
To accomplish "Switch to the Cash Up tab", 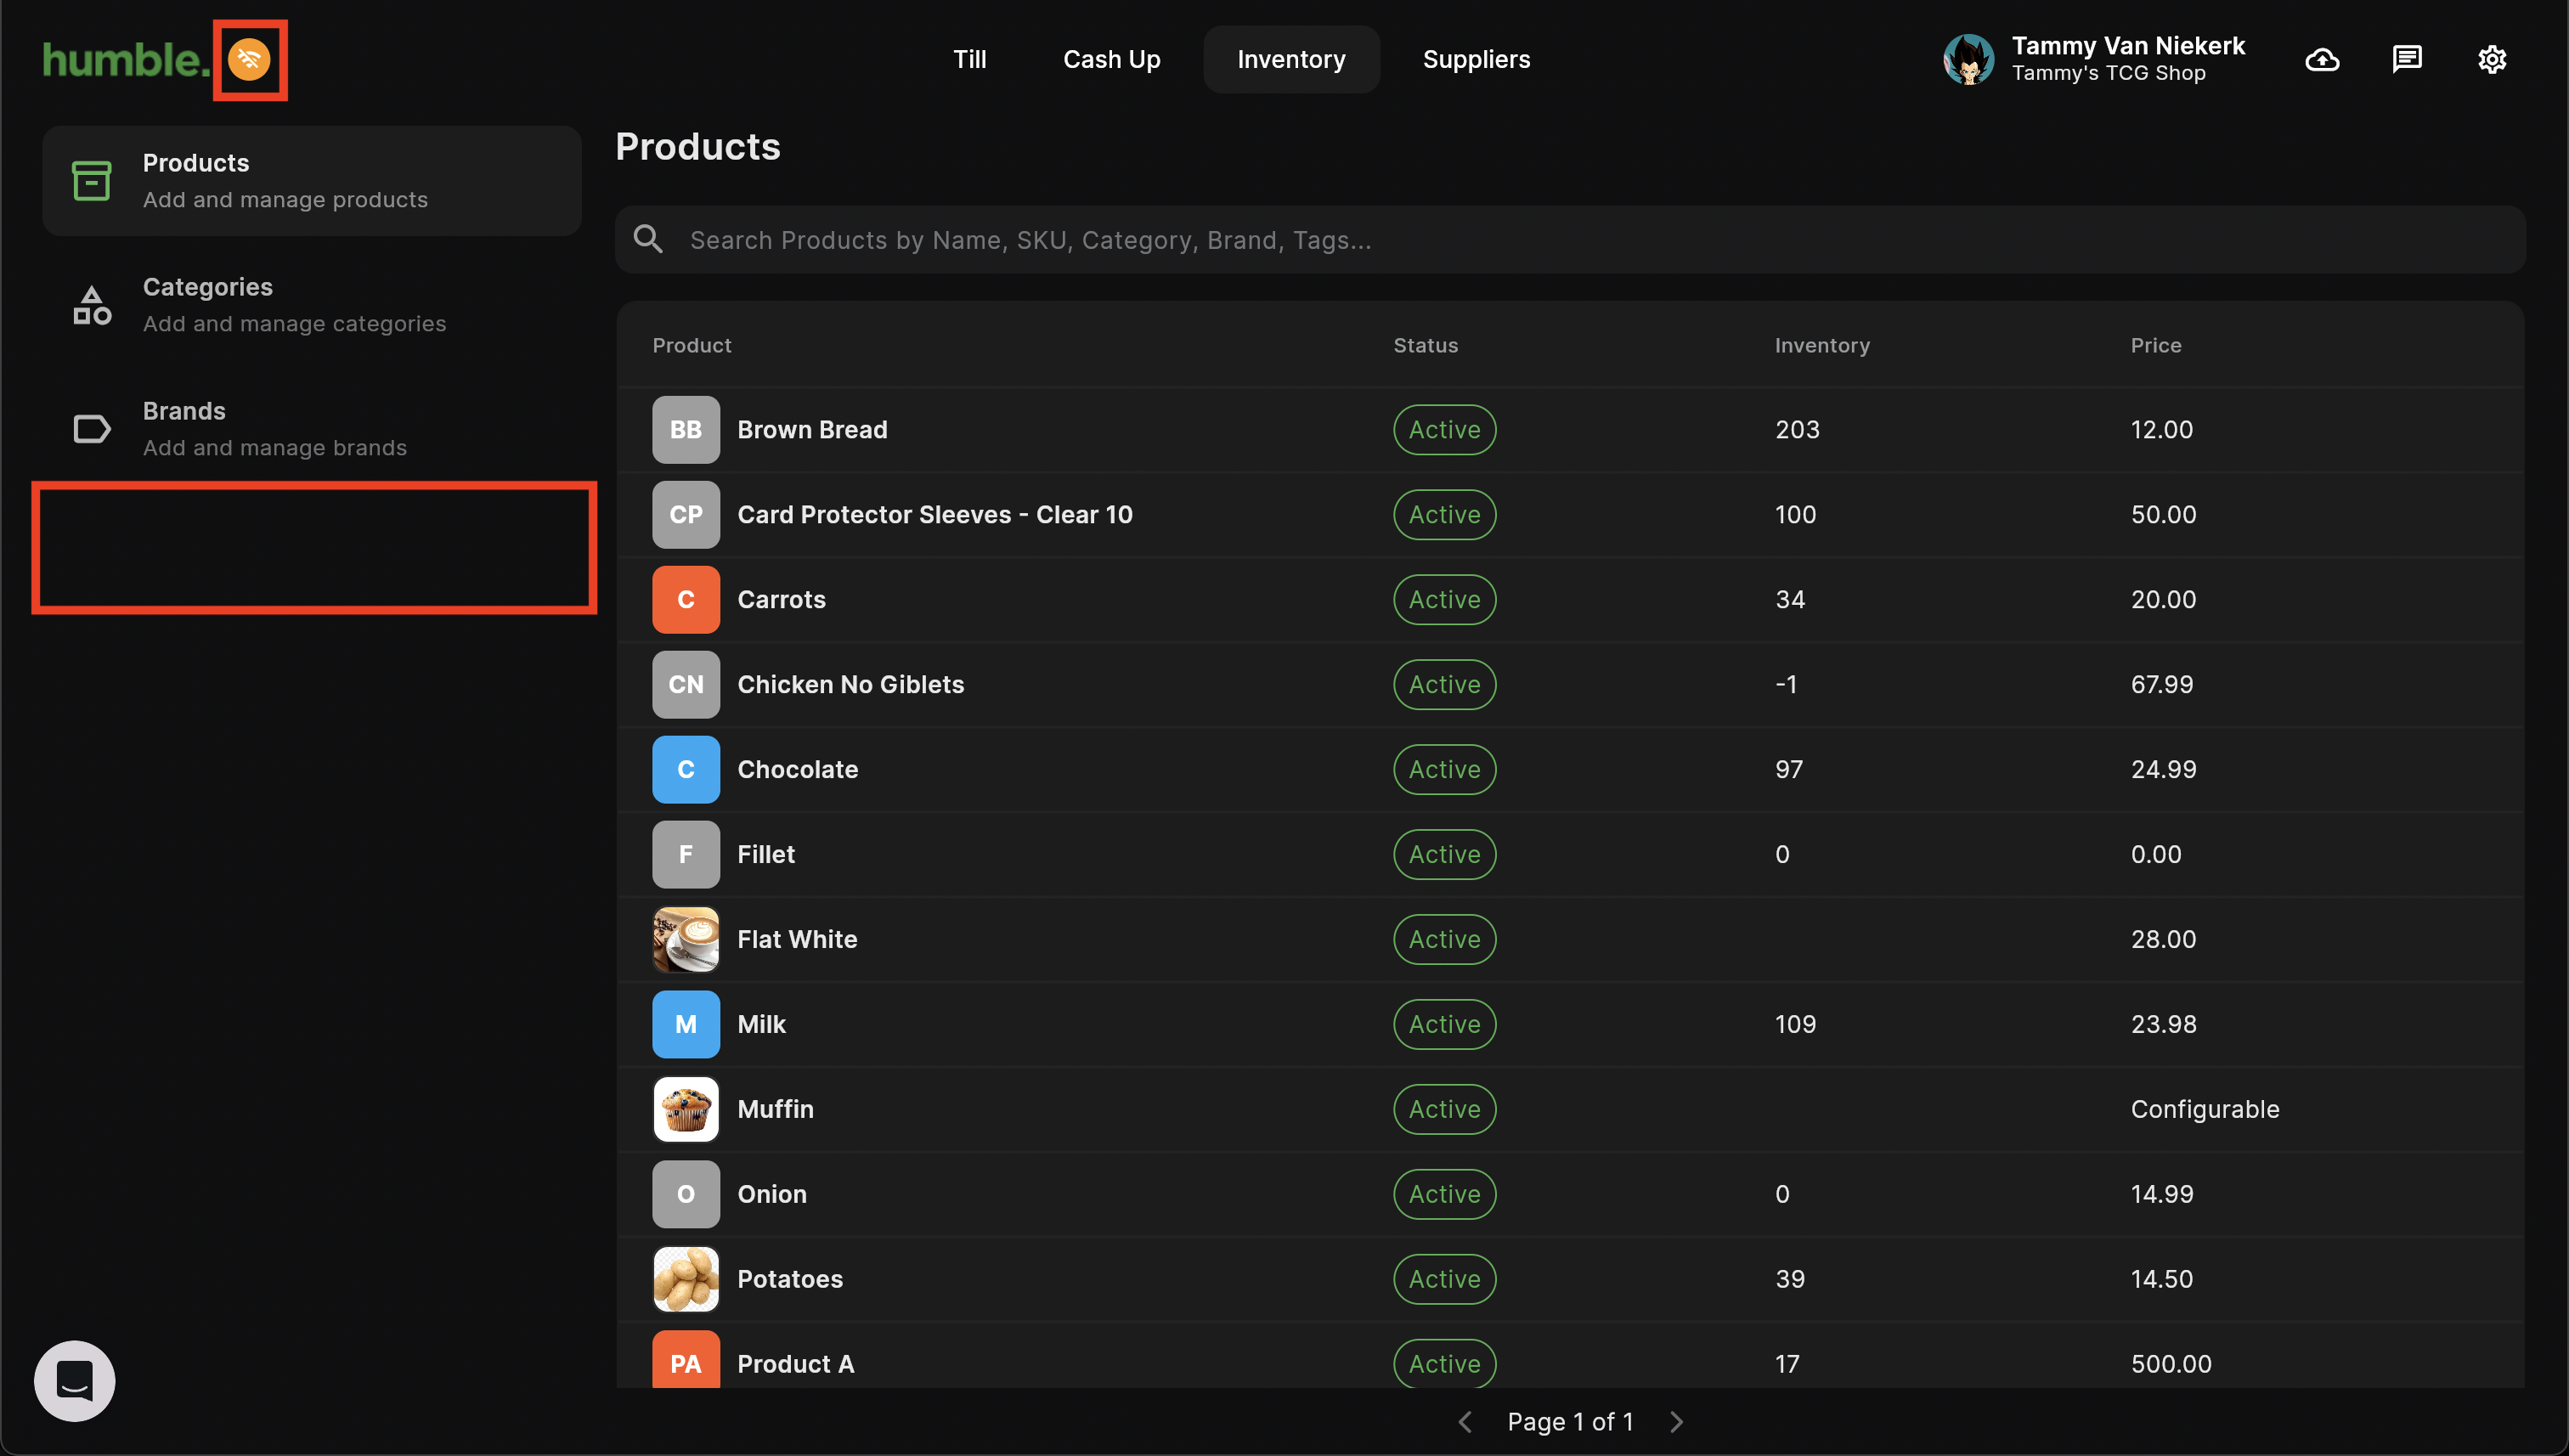I will tap(1111, 59).
